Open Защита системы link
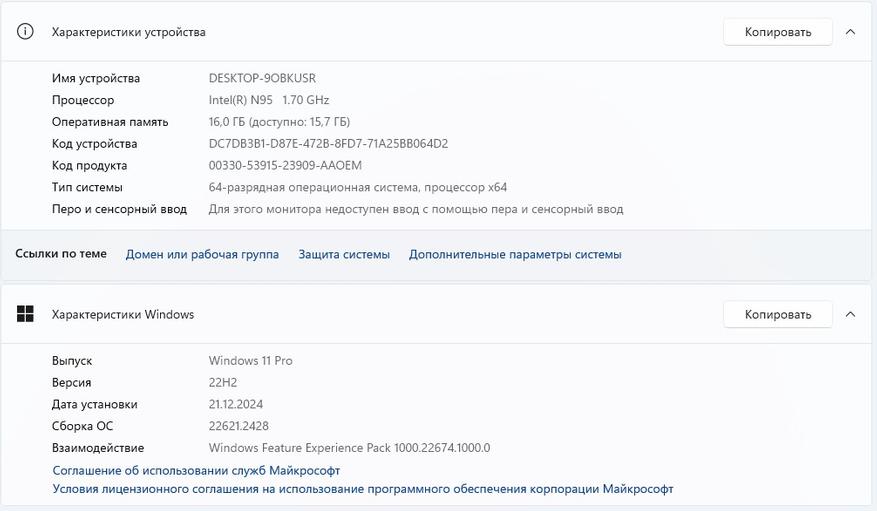 click(344, 254)
